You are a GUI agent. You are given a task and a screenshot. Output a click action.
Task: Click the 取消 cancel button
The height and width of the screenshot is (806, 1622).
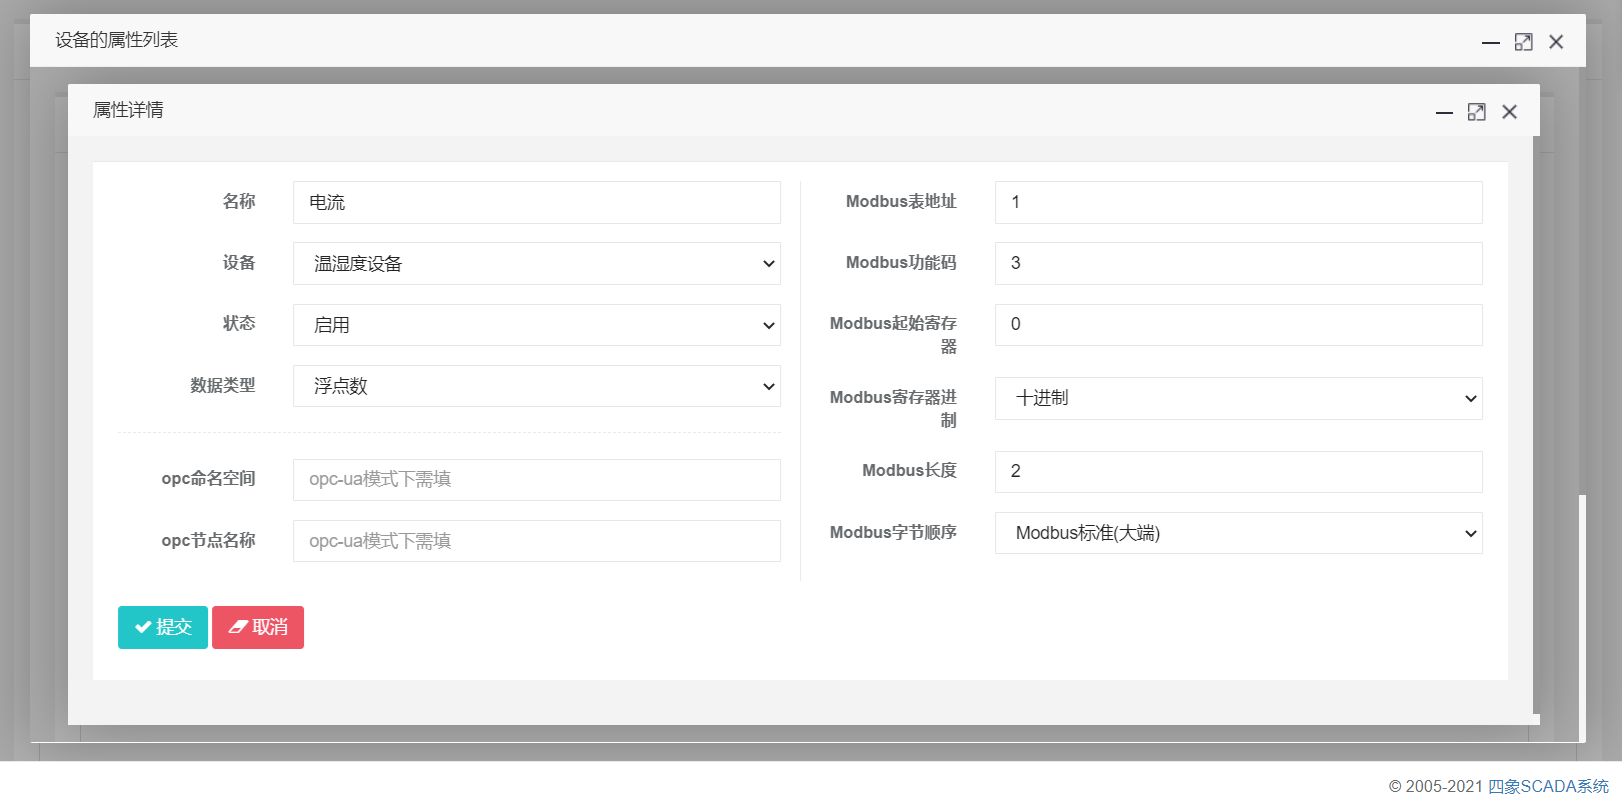tap(258, 627)
